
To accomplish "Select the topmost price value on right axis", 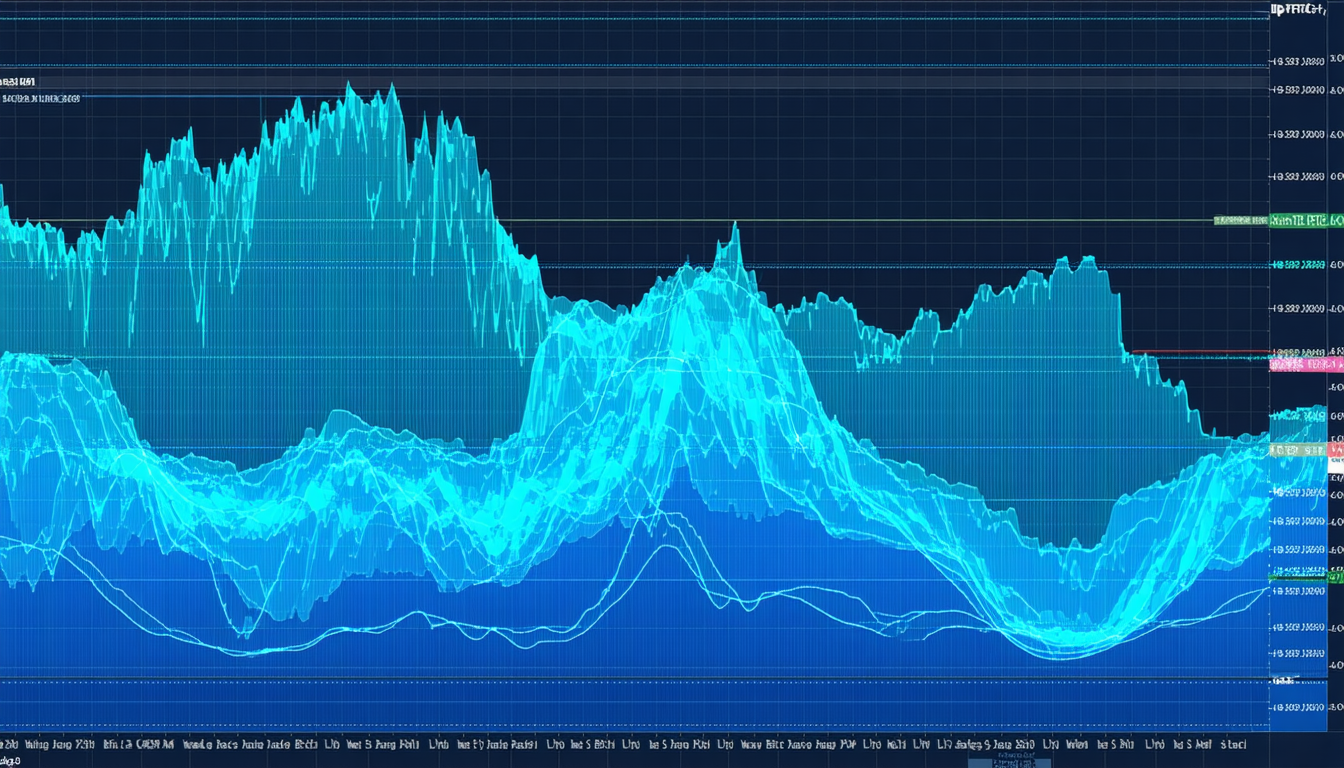I will (x=1300, y=62).
